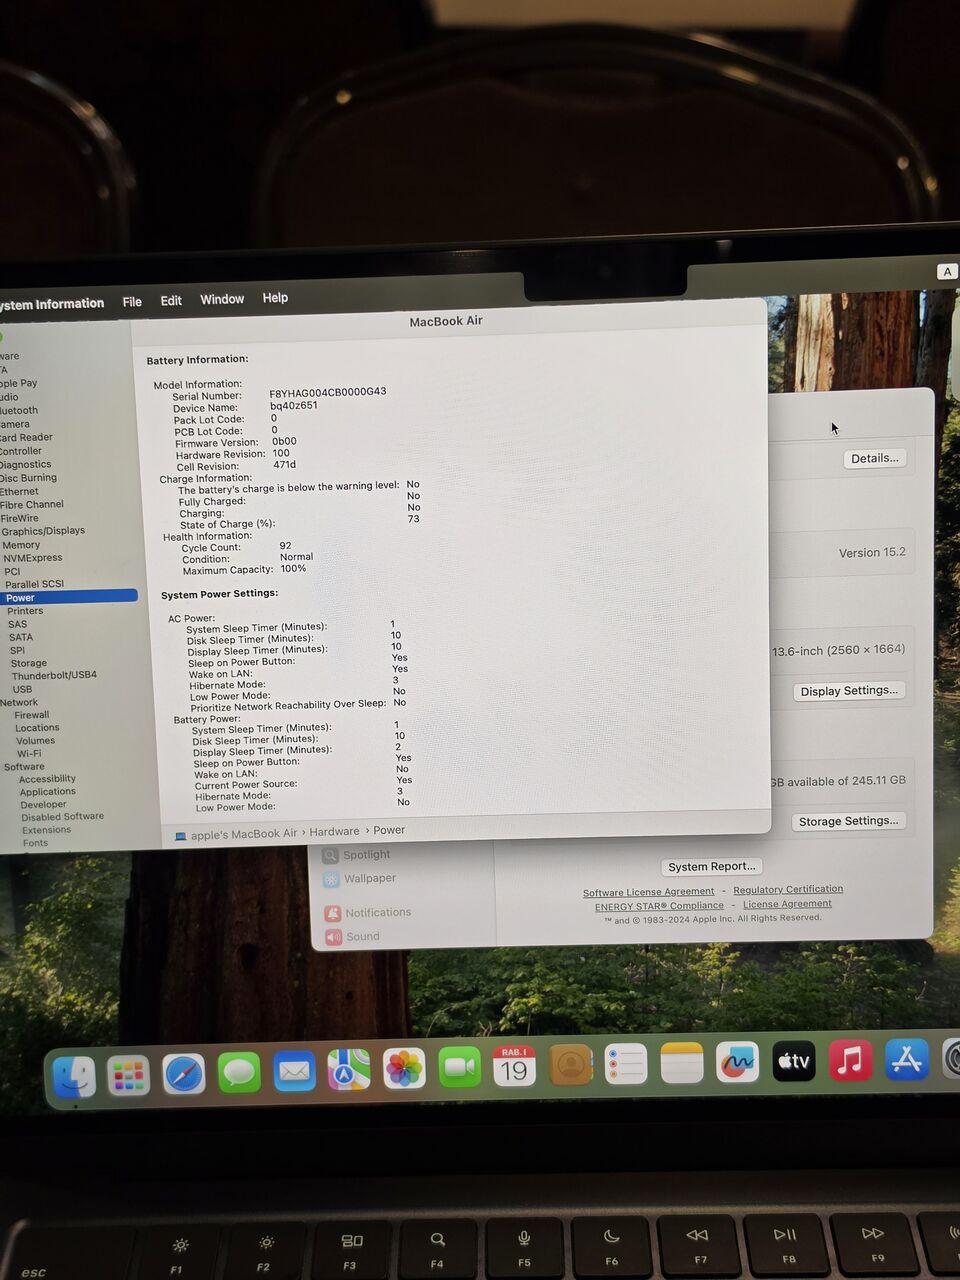This screenshot has width=960, height=1280.
Task: Click the Storage Settings... button
Action: 849,821
